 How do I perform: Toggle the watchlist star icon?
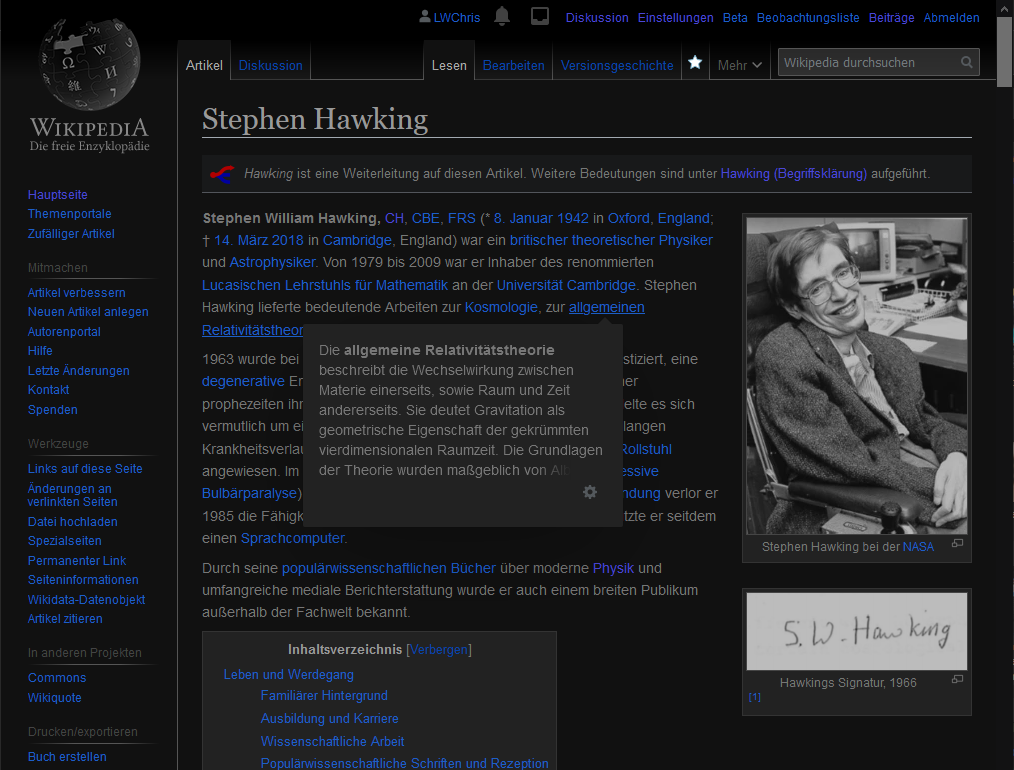[x=695, y=63]
